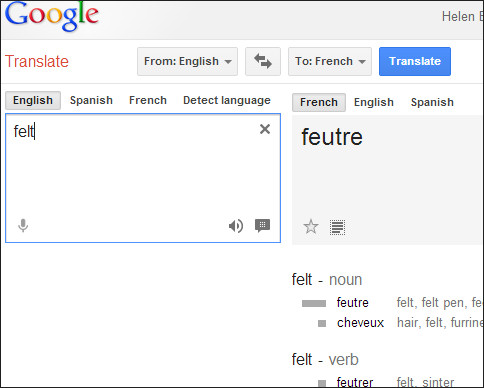Select Spanish as the target language
The width and height of the screenshot is (484, 388).
coord(432,102)
